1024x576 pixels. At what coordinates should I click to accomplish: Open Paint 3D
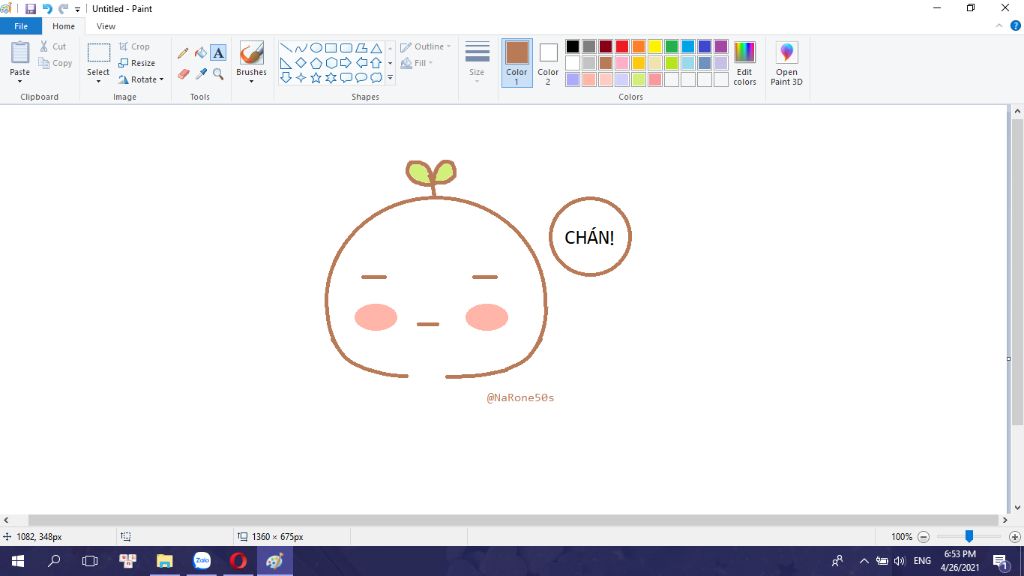click(786, 63)
